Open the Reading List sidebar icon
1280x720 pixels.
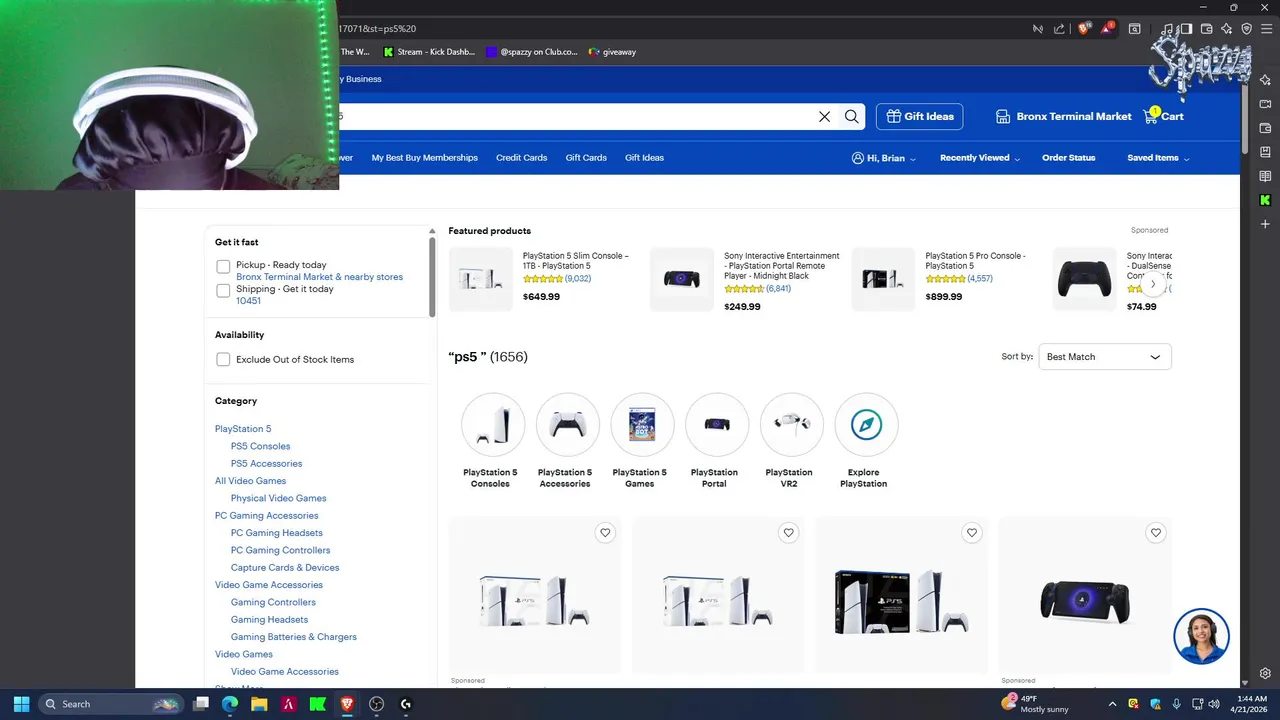pos(1265,176)
